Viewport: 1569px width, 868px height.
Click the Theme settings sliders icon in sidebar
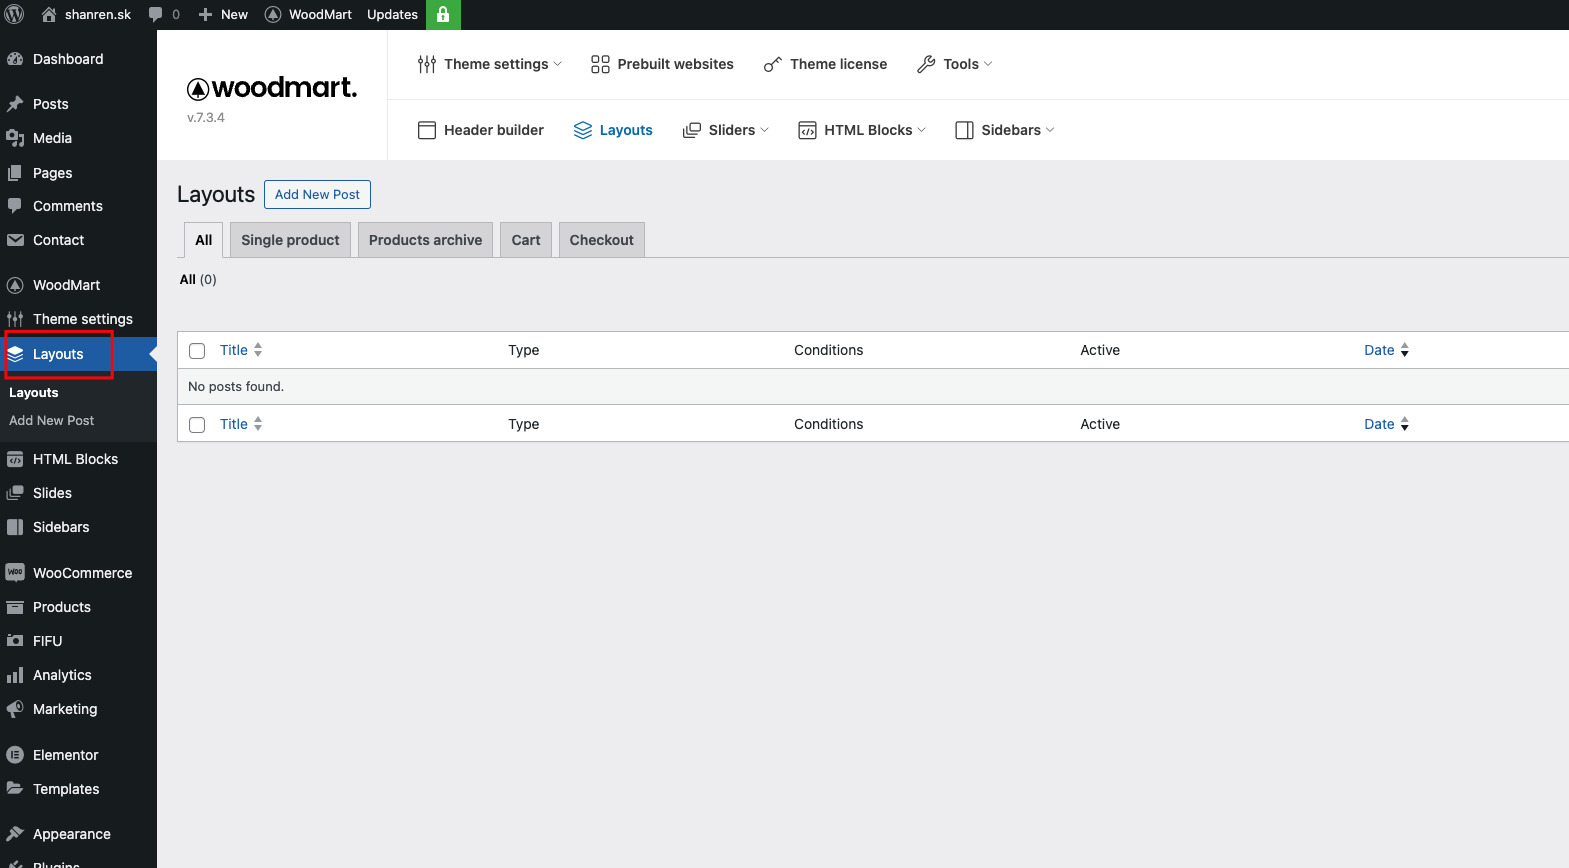click(x=15, y=319)
